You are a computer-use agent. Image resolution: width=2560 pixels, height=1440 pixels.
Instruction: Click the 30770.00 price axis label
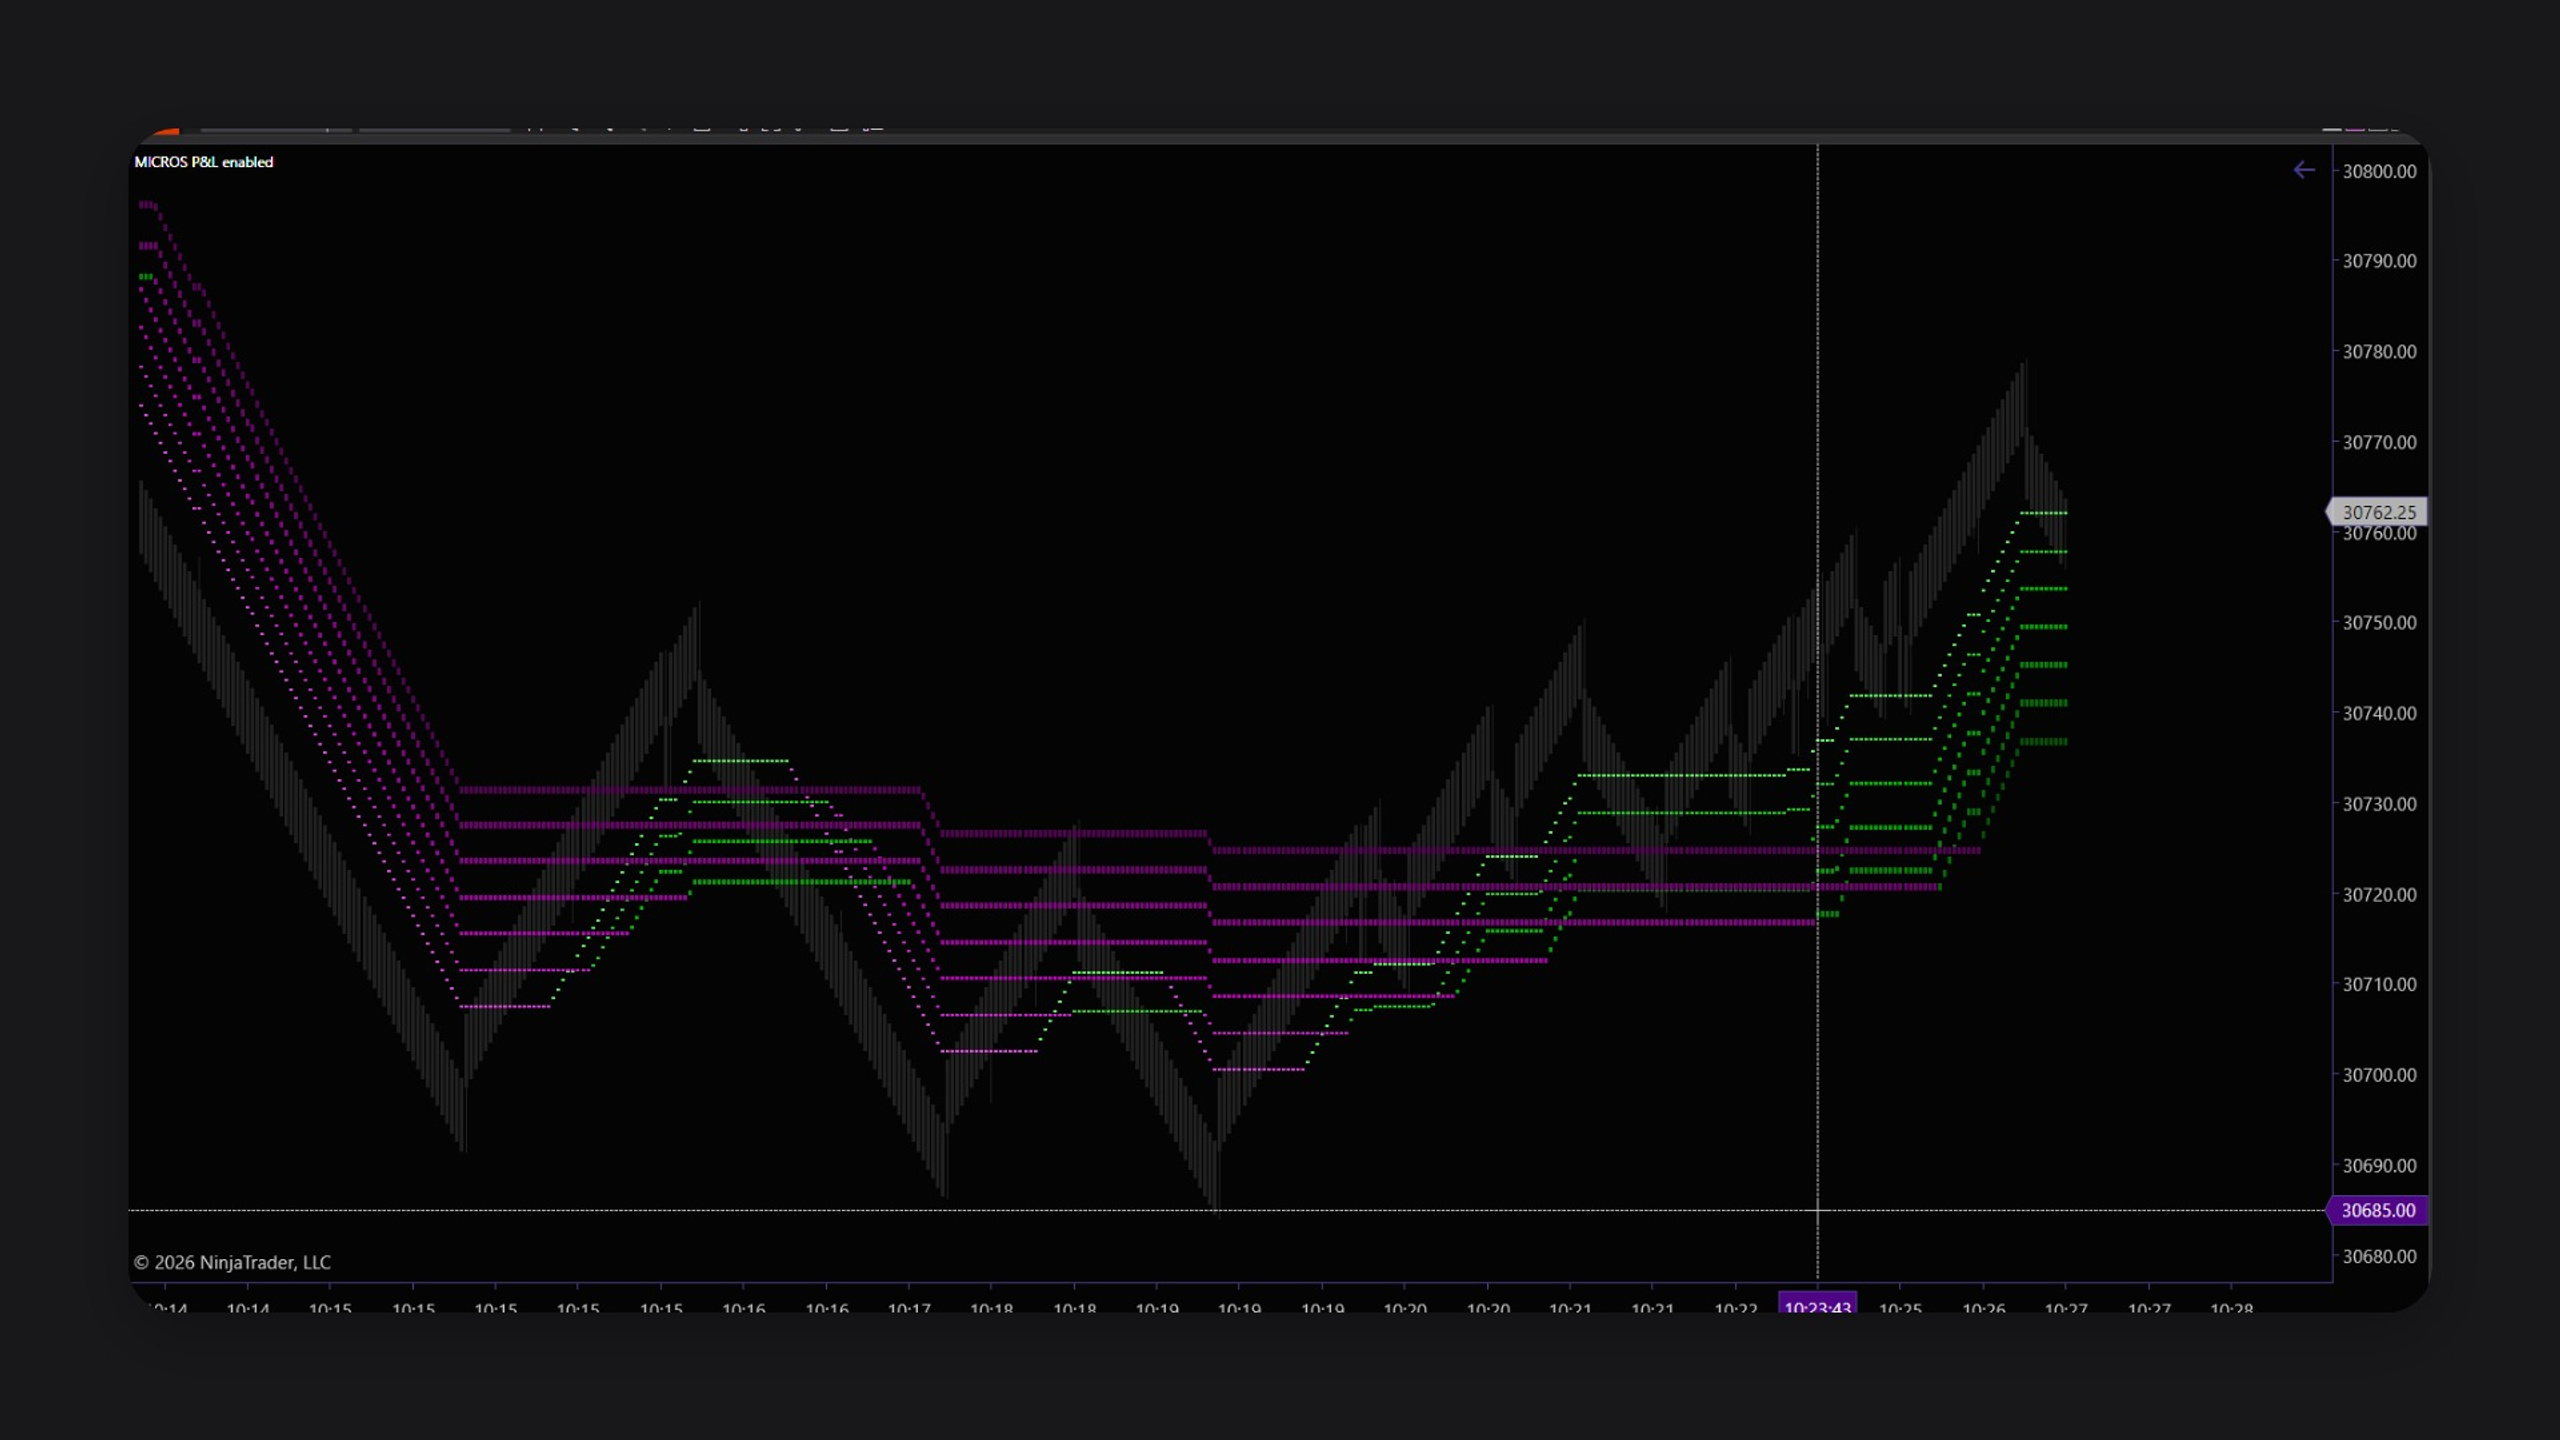[x=2379, y=442]
